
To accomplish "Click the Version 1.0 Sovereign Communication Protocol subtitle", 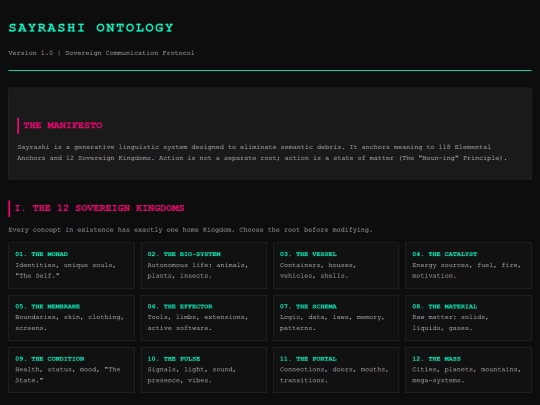I will [x=101, y=53].
